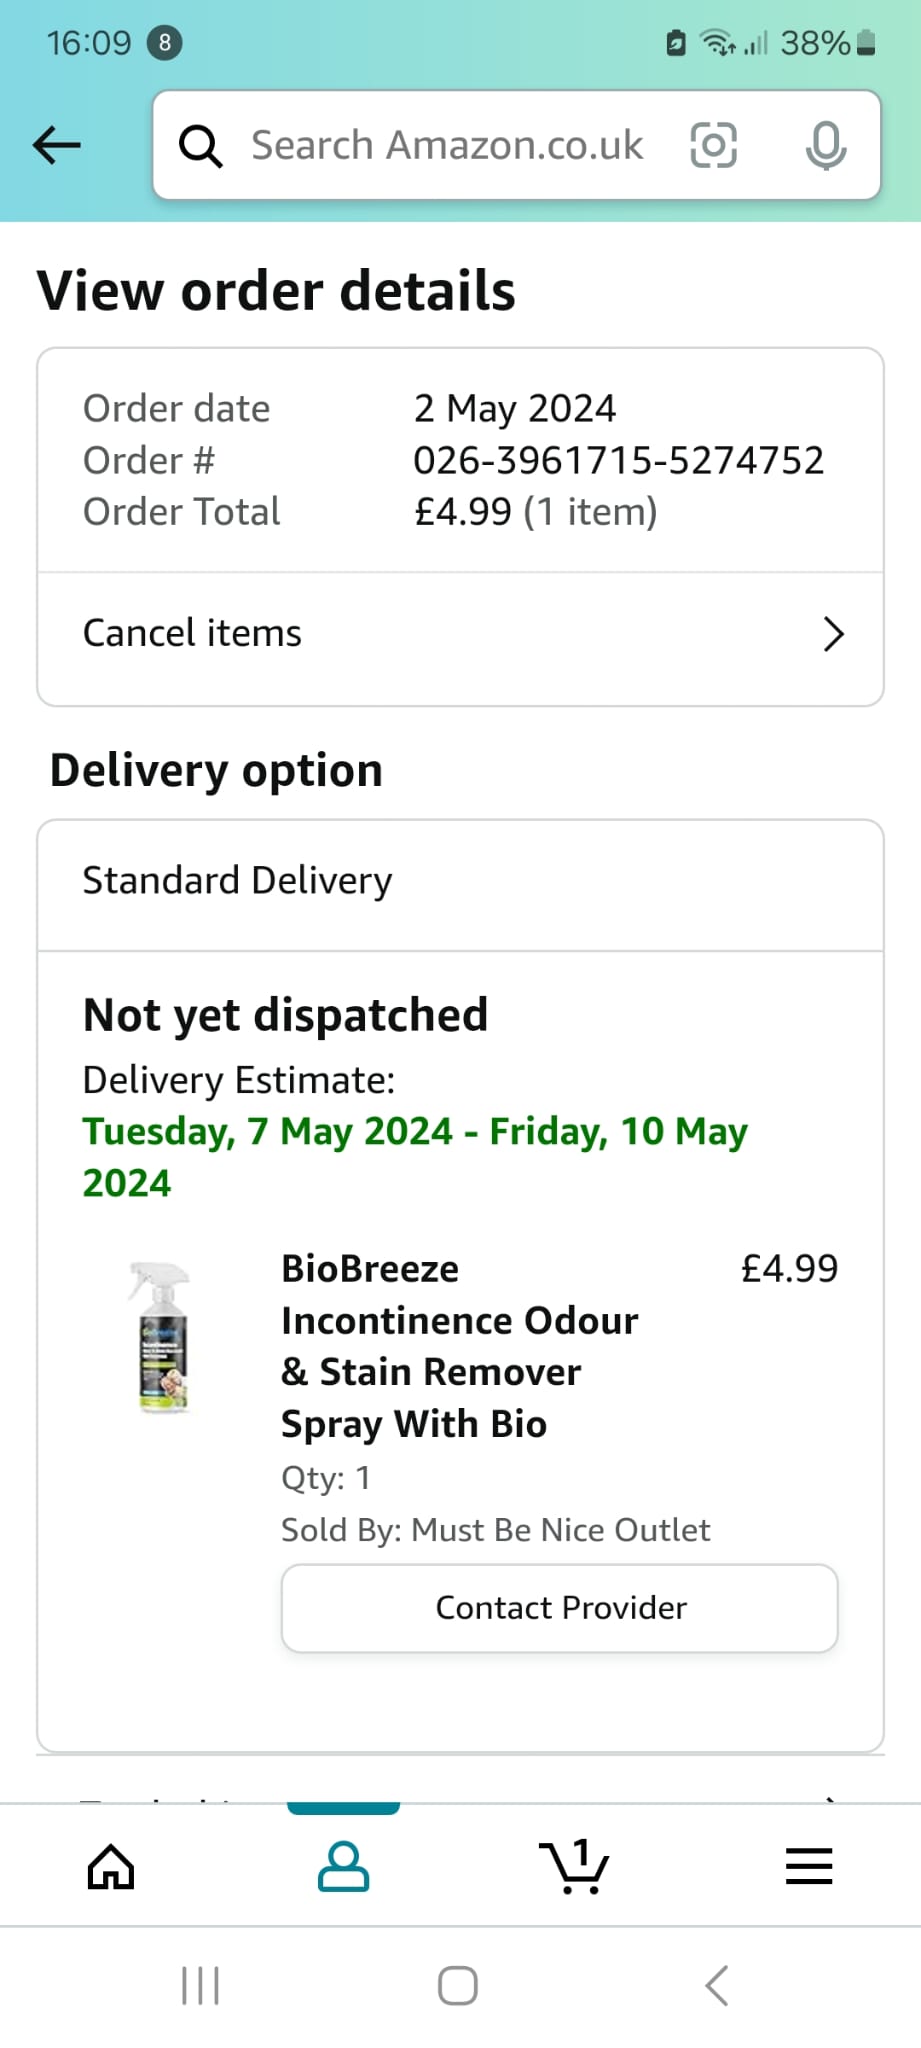Select the Standard Delivery row
This screenshot has height=2048, width=921.
click(x=461, y=882)
